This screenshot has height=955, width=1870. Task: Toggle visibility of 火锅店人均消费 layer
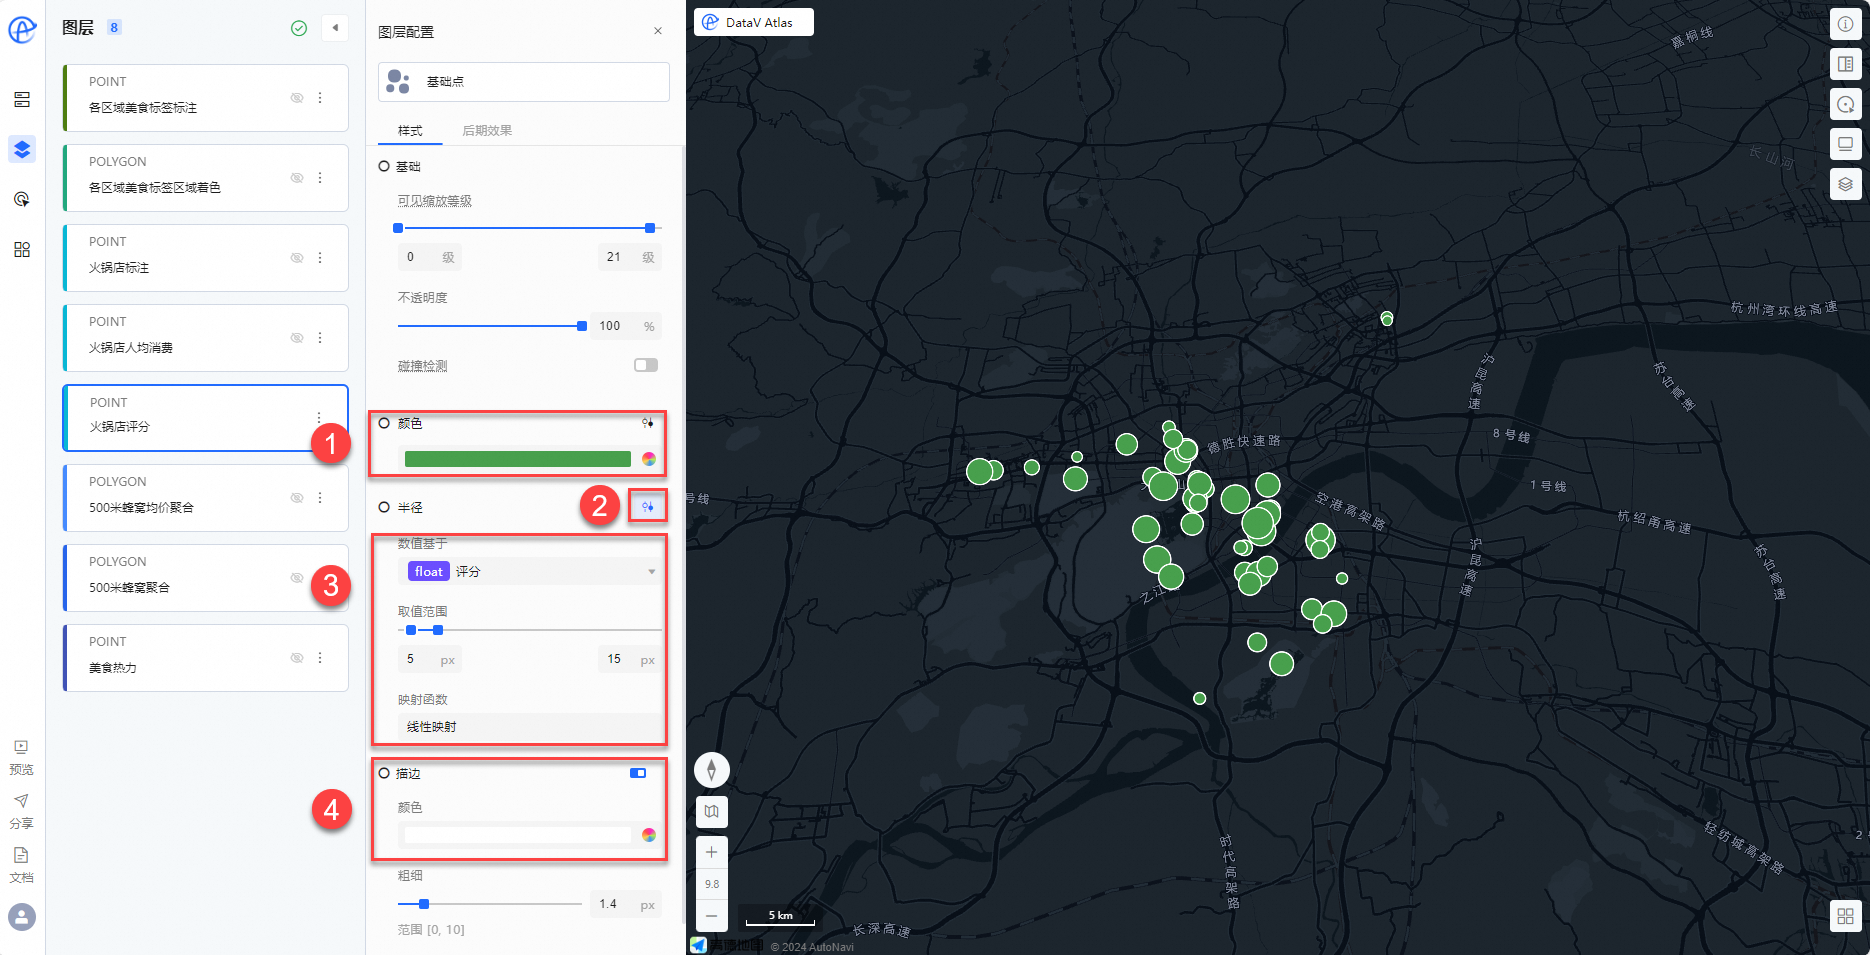297,338
